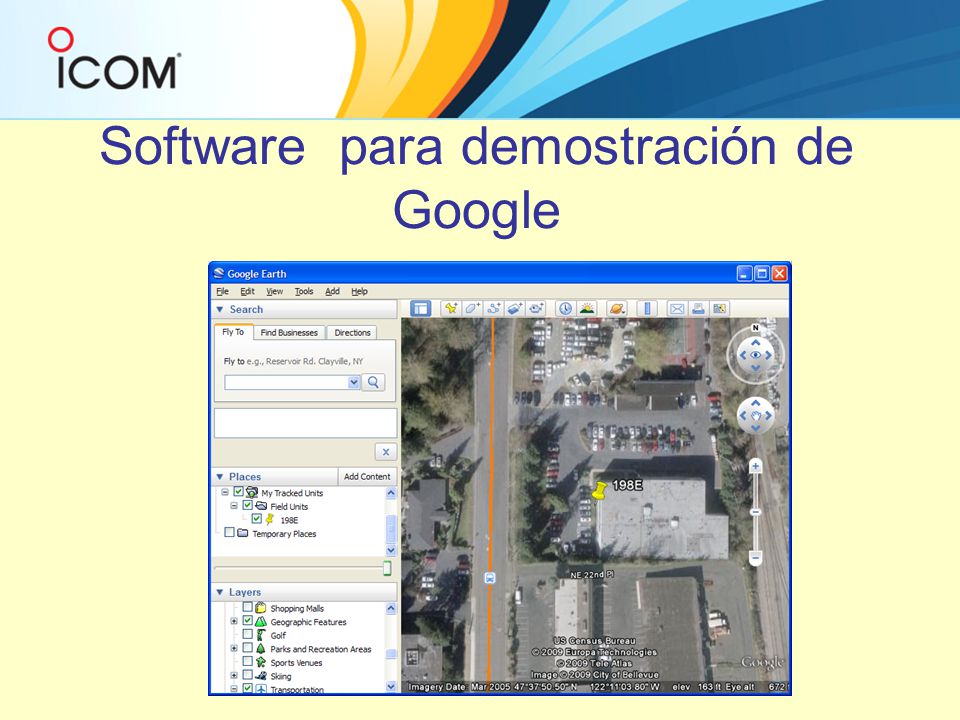Click inside the Fly To input field
This screenshot has width=960, height=720.
click(286, 383)
